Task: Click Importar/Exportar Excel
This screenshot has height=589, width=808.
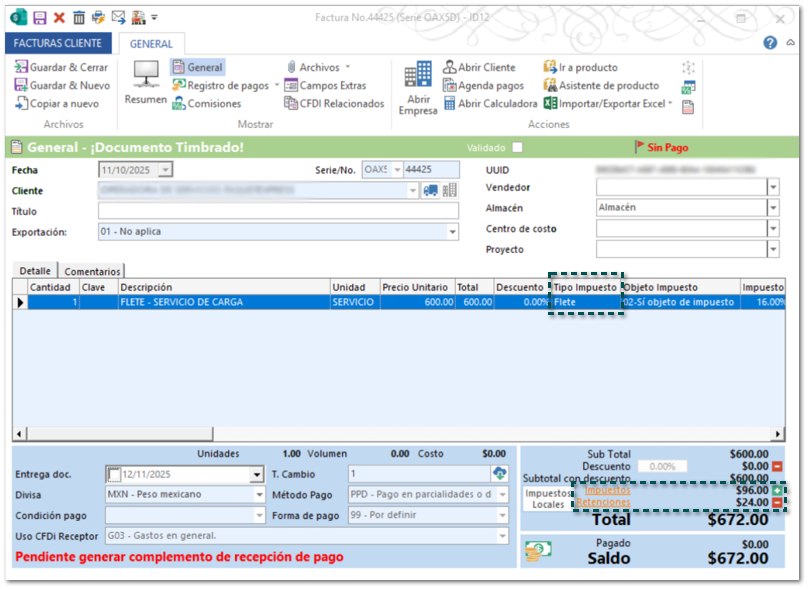Action: (x=608, y=103)
